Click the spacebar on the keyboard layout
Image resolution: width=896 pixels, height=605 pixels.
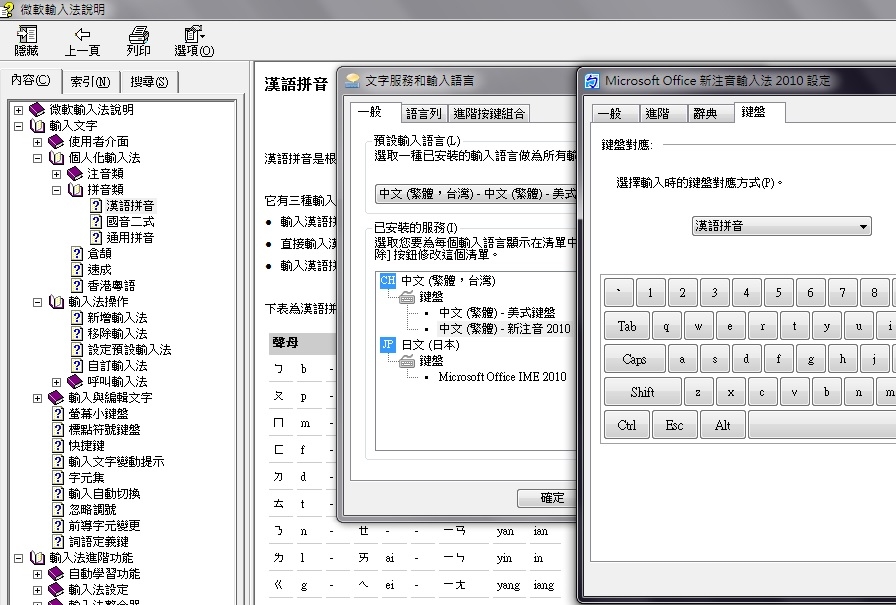pyautogui.click(x=822, y=425)
